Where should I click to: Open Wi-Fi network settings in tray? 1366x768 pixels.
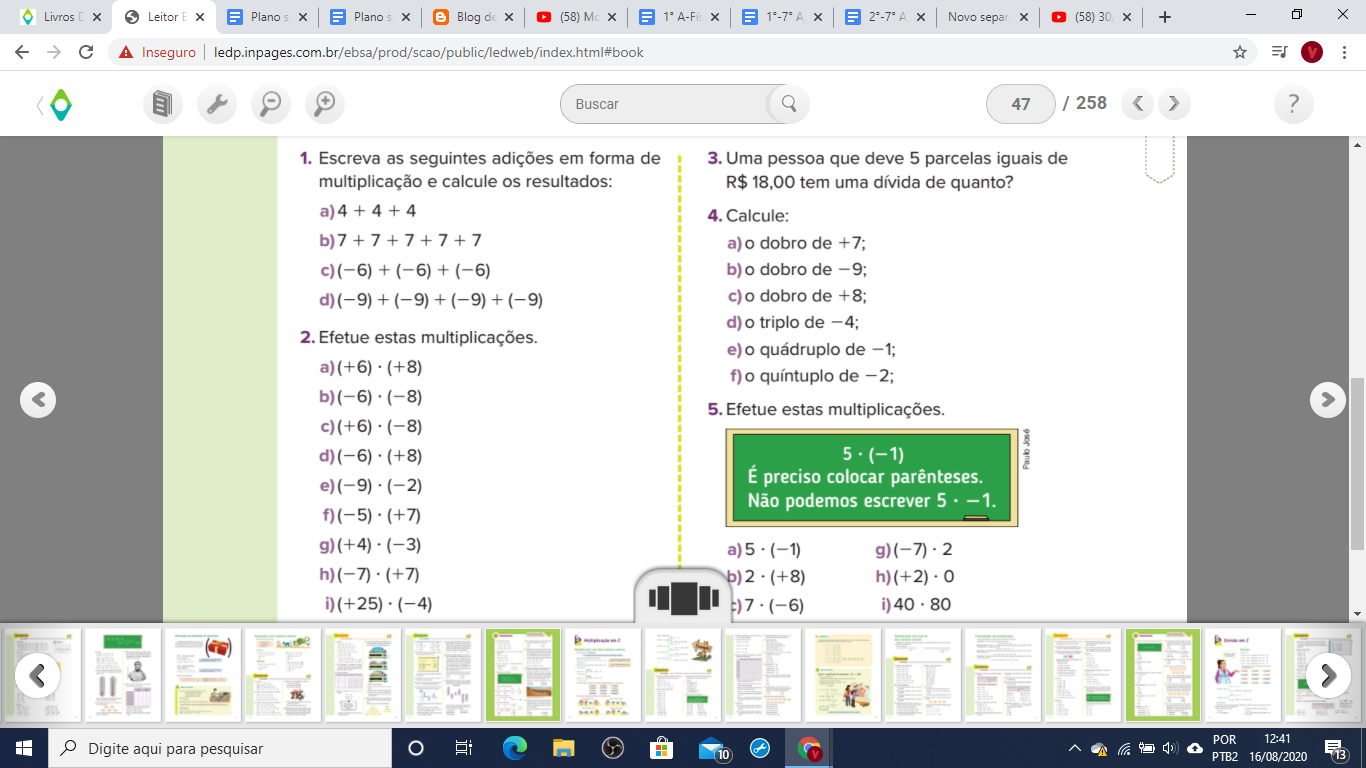(x=1124, y=748)
